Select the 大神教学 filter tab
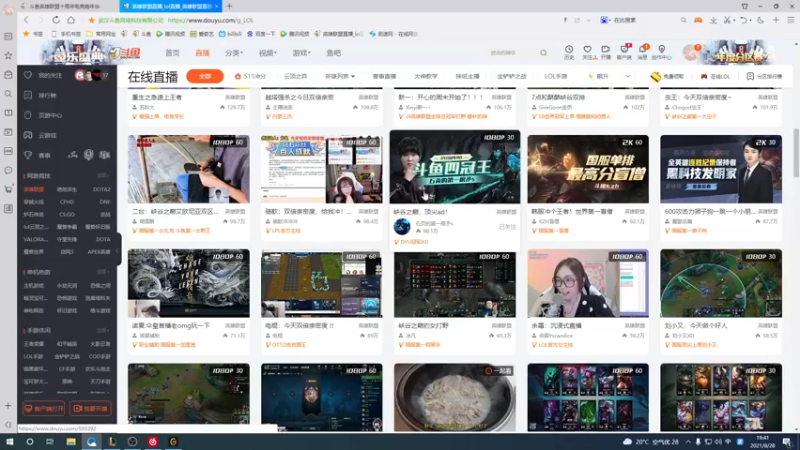This screenshot has width=800, height=450. point(426,76)
